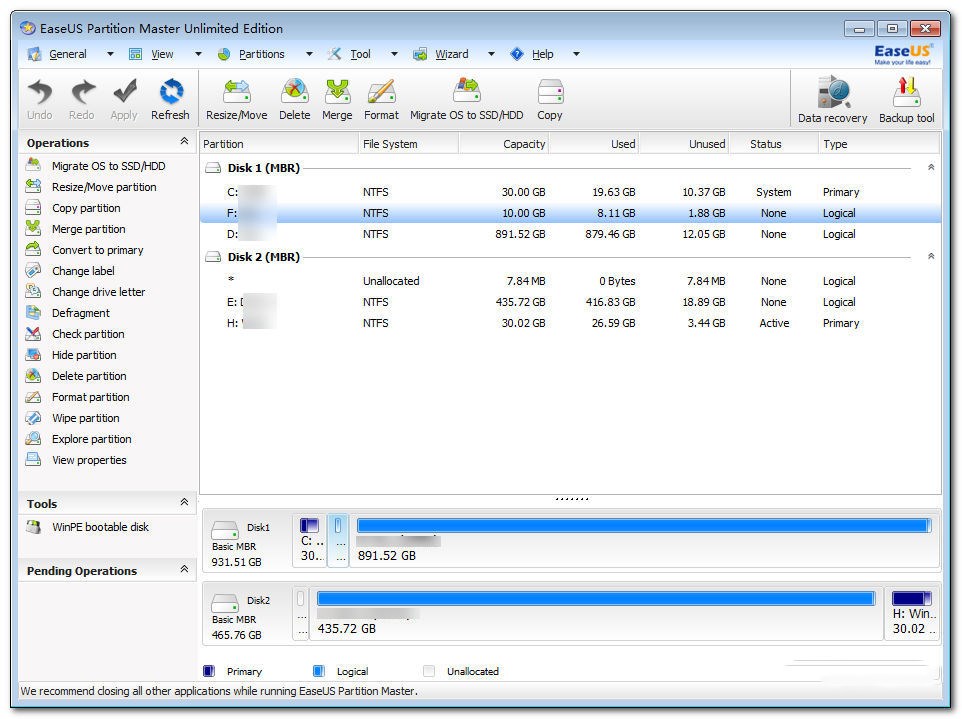Collapse the Disk 1 (MBR) group
The image size is (962, 719).
click(931, 168)
